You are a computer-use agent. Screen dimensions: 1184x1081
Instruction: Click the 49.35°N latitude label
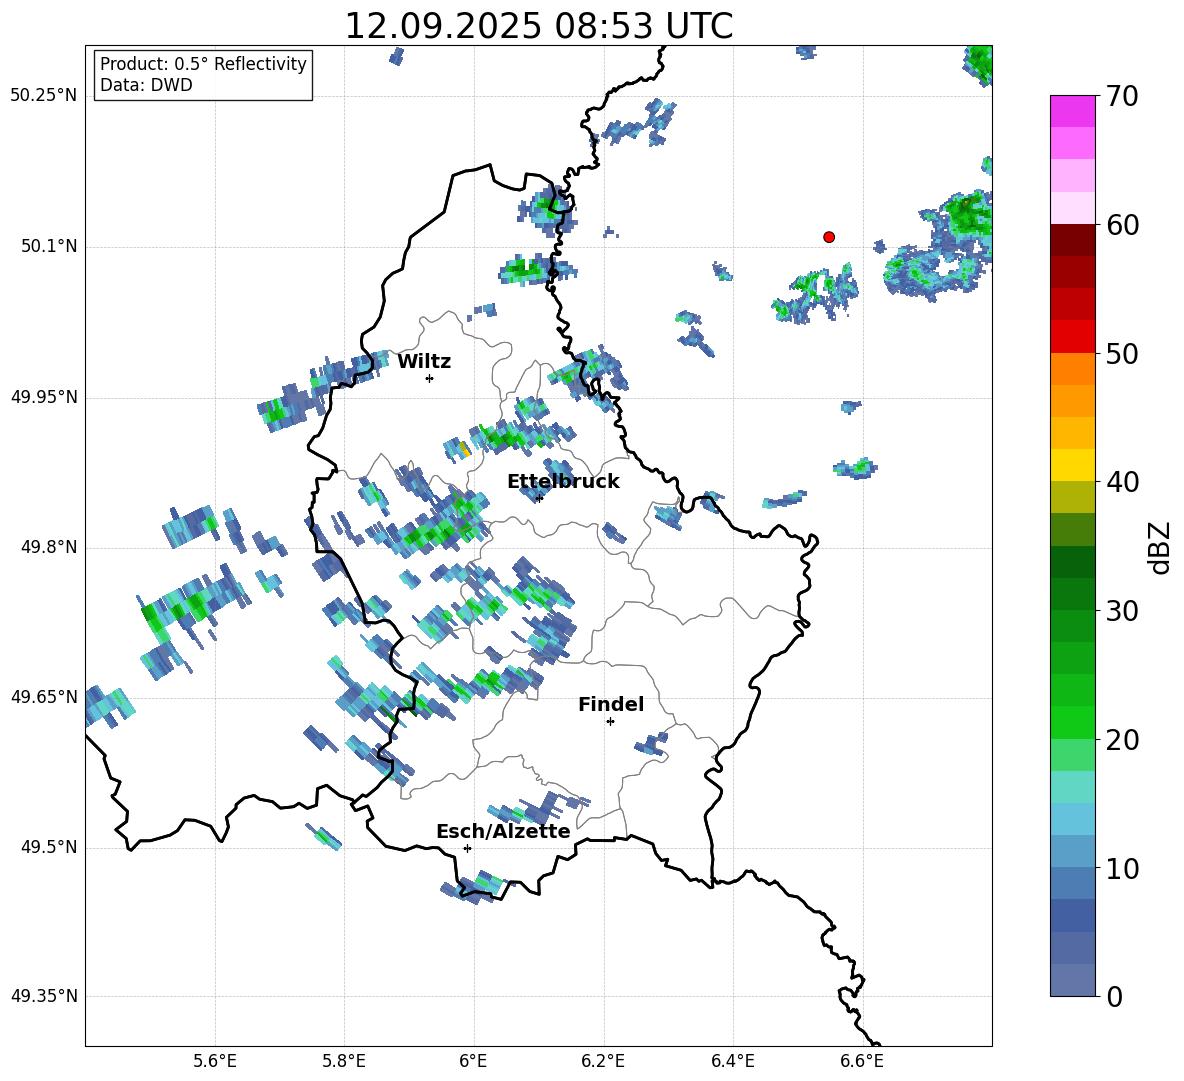(x=44, y=996)
